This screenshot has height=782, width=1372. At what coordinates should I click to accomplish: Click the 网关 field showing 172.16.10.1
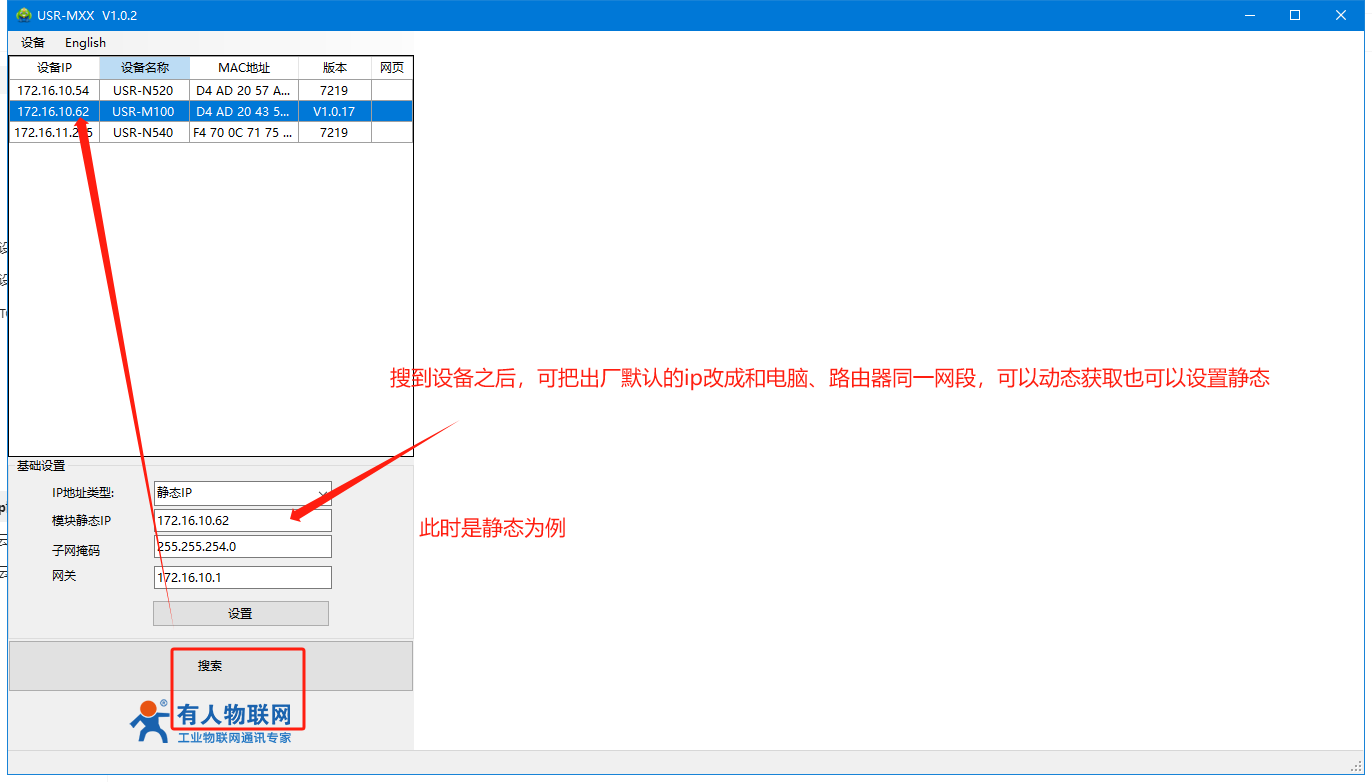[x=243, y=578]
